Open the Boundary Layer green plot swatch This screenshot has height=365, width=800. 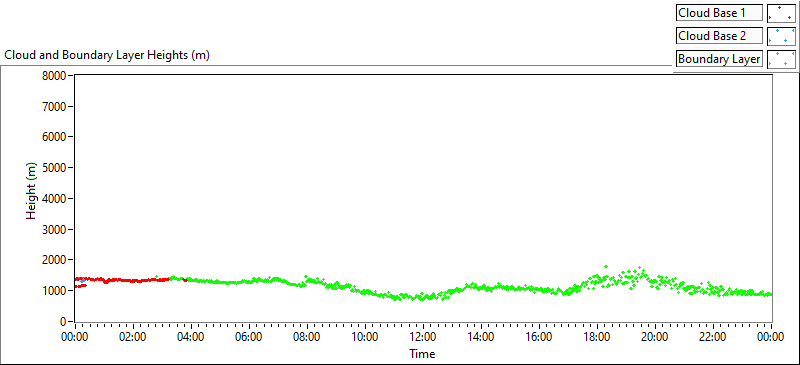tap(781, 59)
